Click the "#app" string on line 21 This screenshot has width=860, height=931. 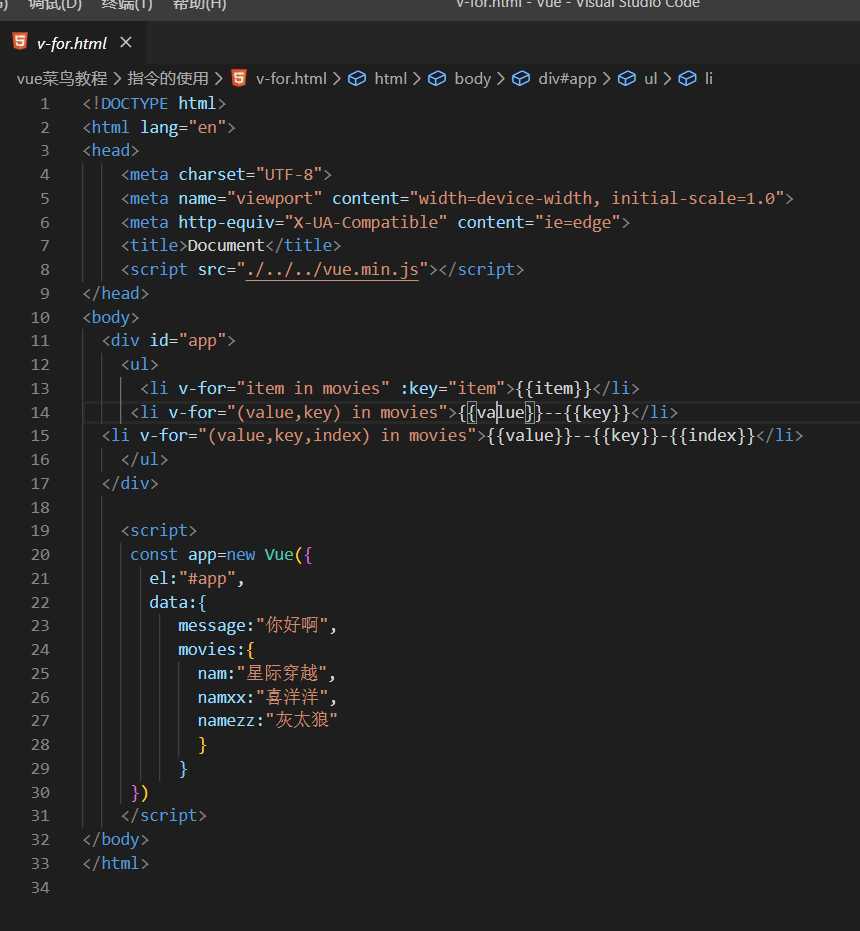207,578
